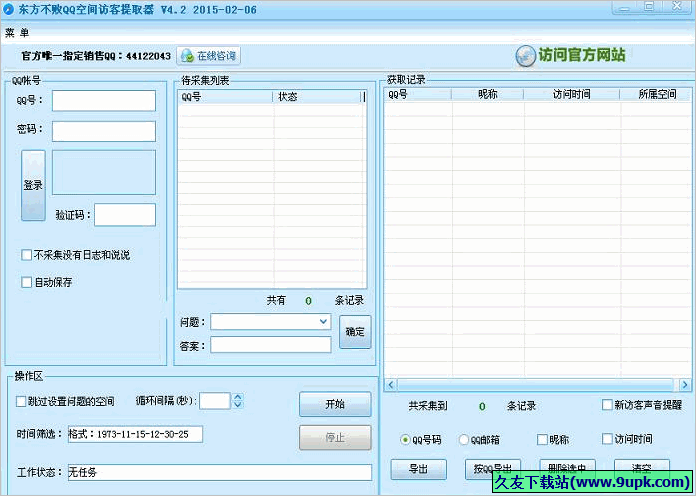Focus the QQ号 input field
The height and width of the screenshot is (496, 696).
pyautogui.click(x=104, y=101)
